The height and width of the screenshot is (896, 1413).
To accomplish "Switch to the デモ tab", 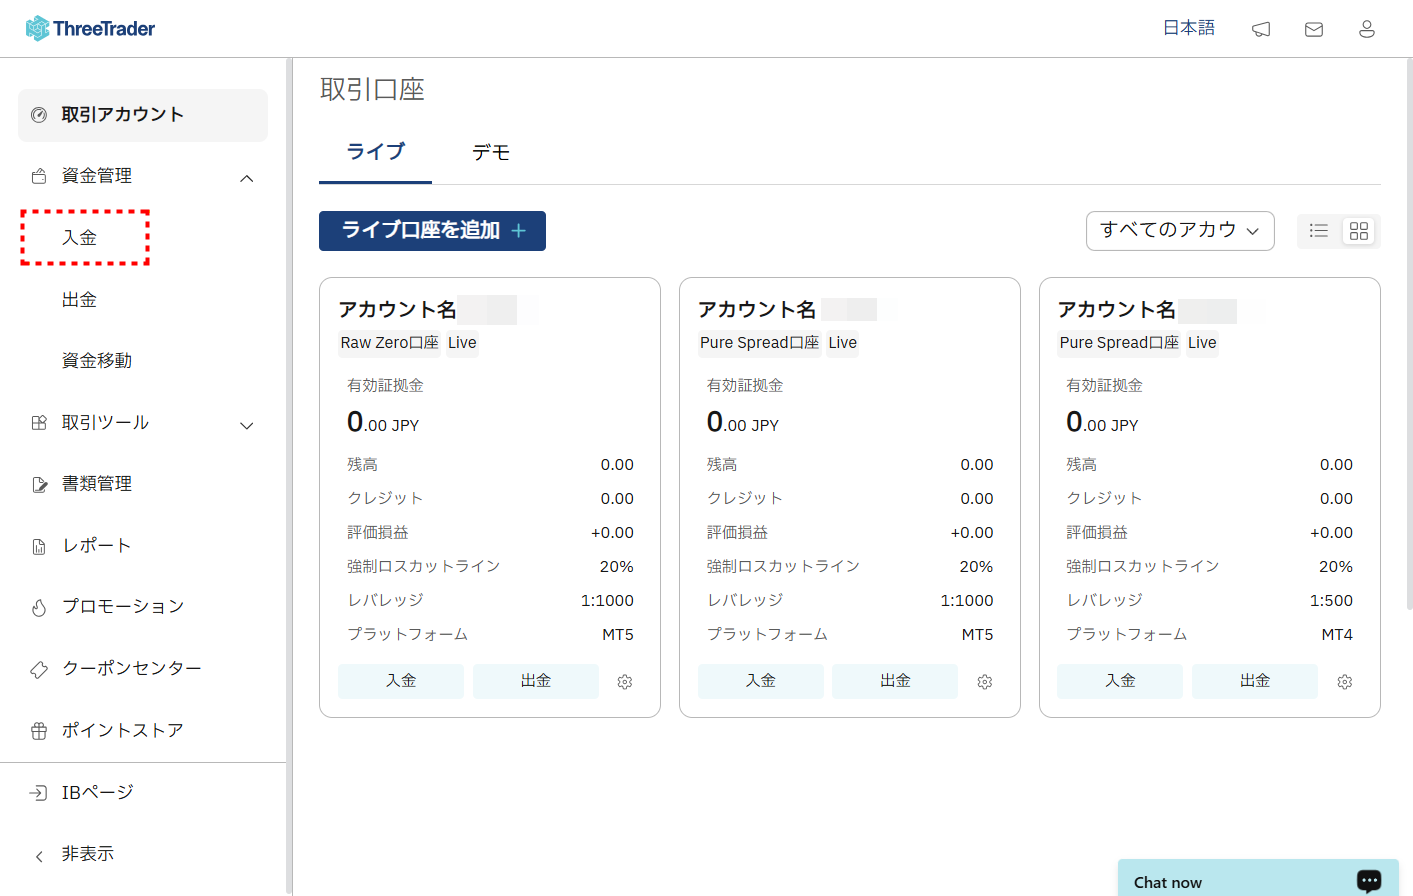I will (x=491, y=152).
